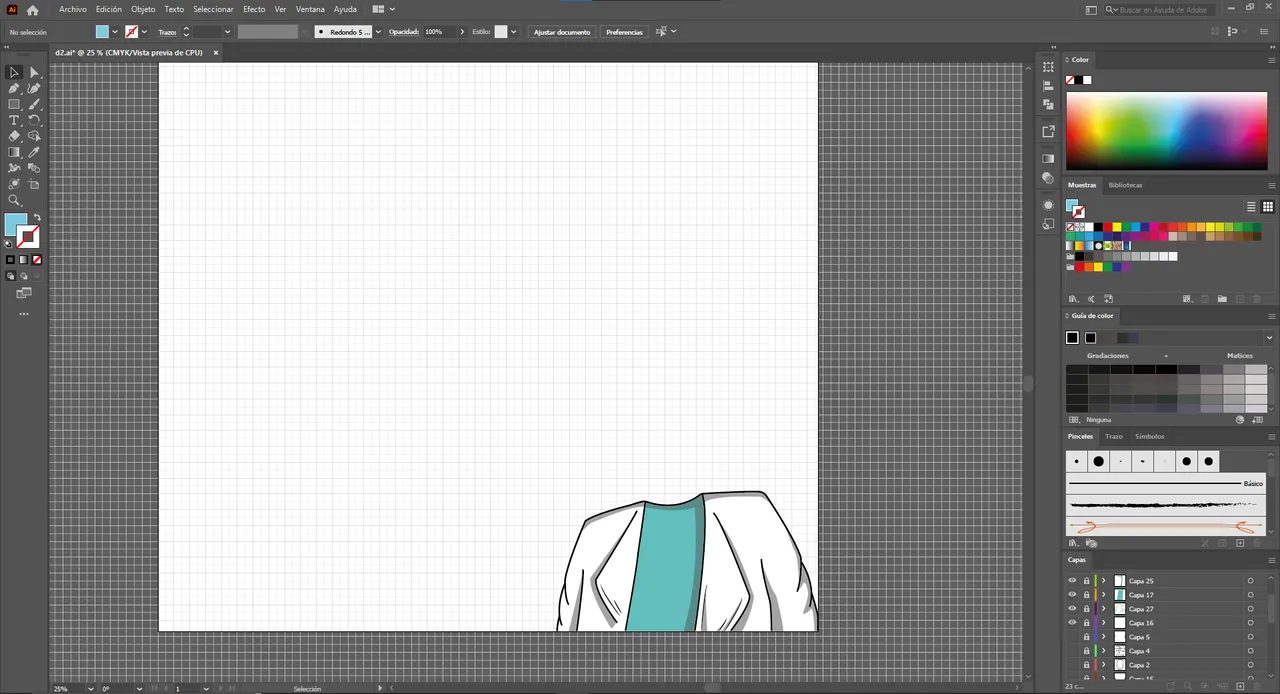Reset default fill and stroke
1280x694 pixels.
(x=9, y=243)
